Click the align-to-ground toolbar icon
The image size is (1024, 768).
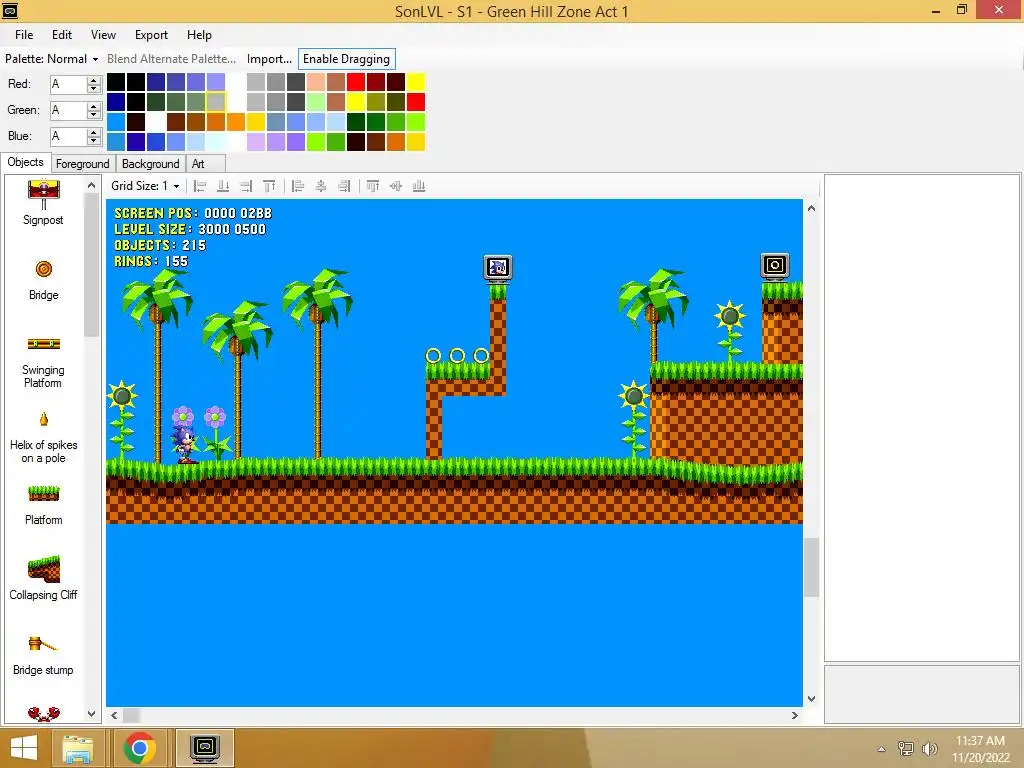click(x=223, y=186)
